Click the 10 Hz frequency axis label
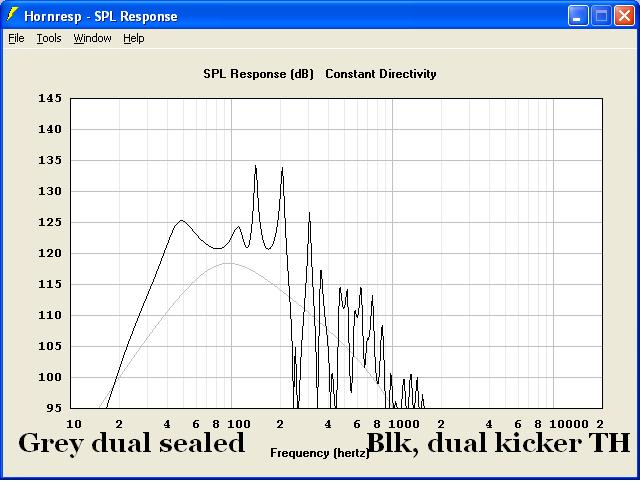640x500 pixels. click(73, 424)
